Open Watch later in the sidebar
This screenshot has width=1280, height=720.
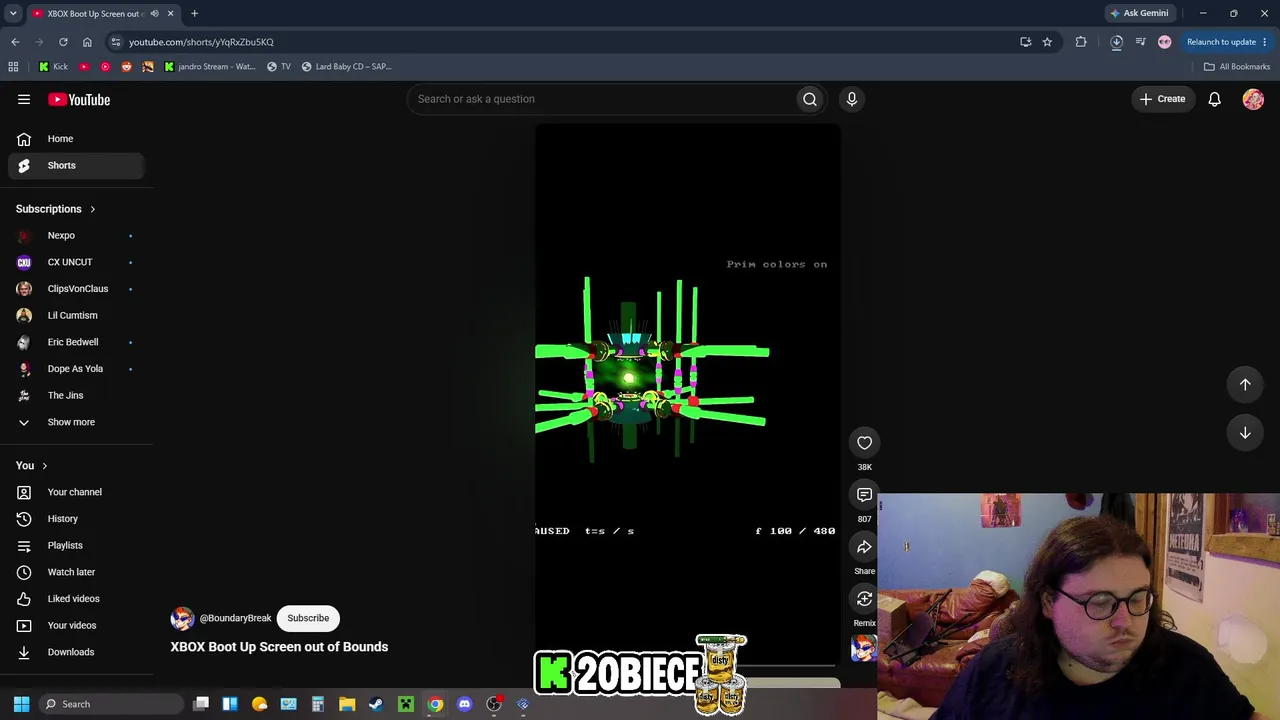pyautogui.click(x=76, y=572)
